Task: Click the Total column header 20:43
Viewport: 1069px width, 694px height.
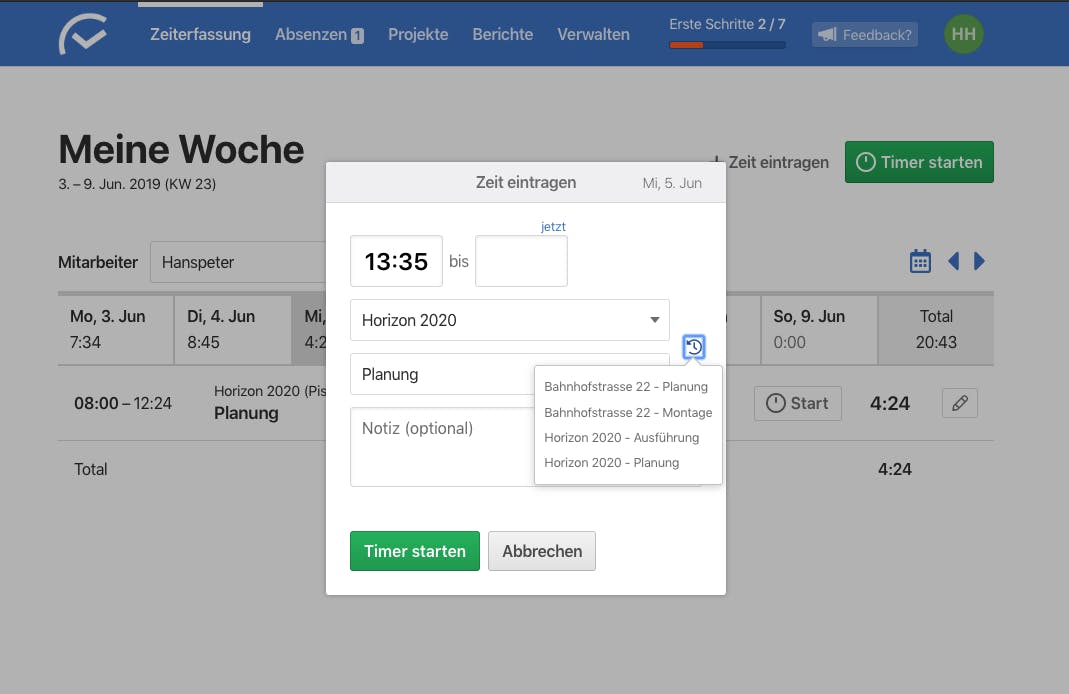Action: pyautogui.click(x=936, y=329)
